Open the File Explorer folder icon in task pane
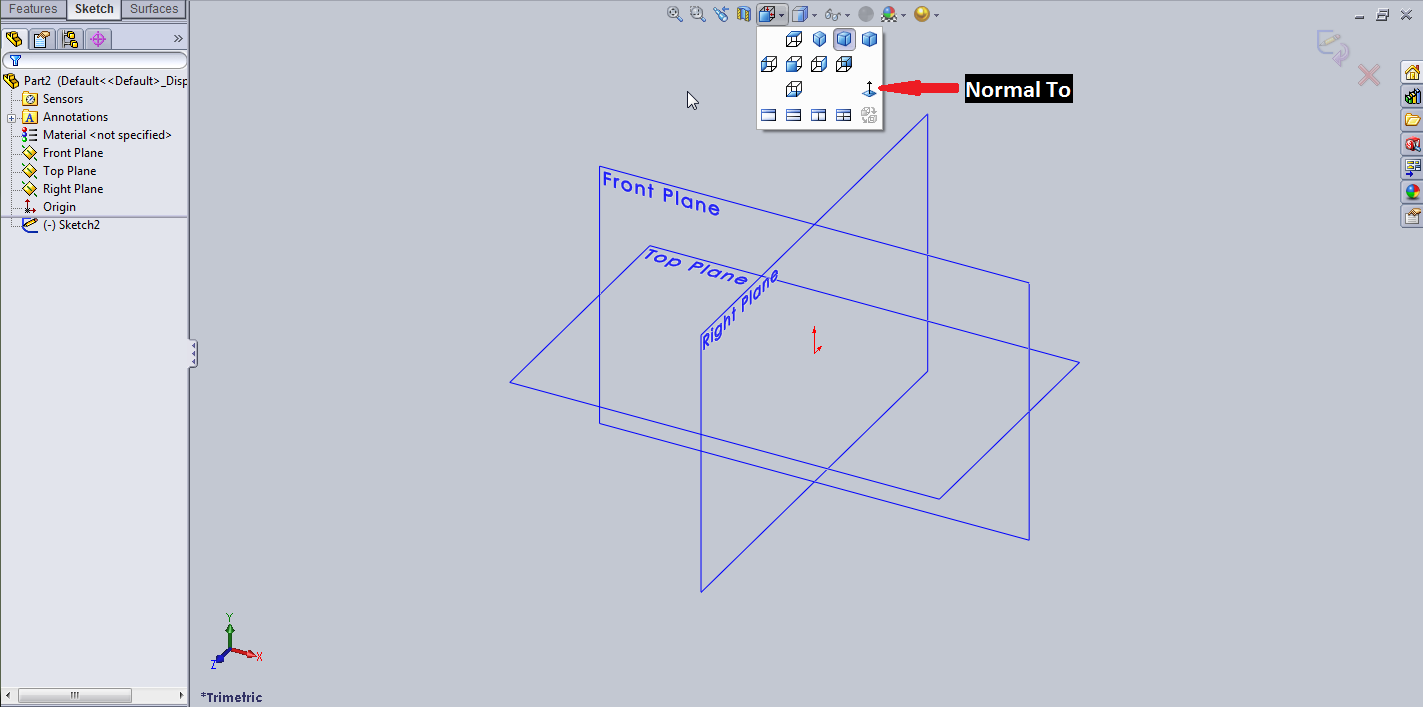Viewport: 1423px width, 707px height. [x=1410, y=121]
